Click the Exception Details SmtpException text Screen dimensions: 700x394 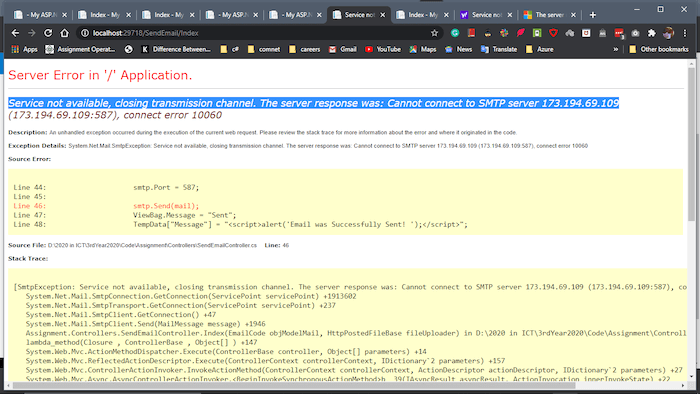pyautogui.click(x=328, y=146)
